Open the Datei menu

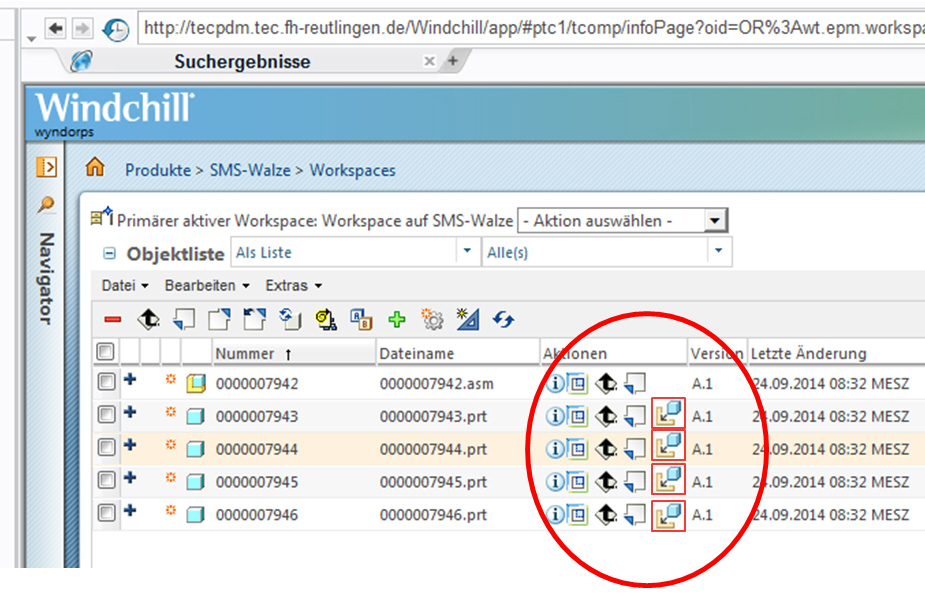coord(124,286)
